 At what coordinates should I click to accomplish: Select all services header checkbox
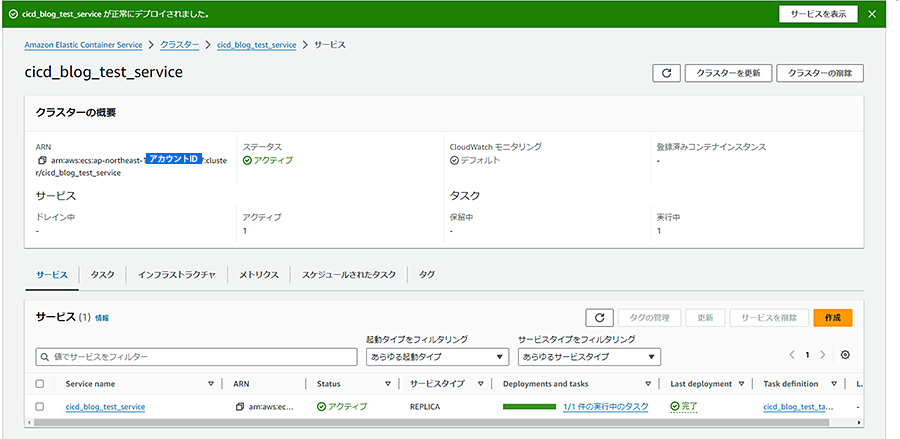(40, 384)
